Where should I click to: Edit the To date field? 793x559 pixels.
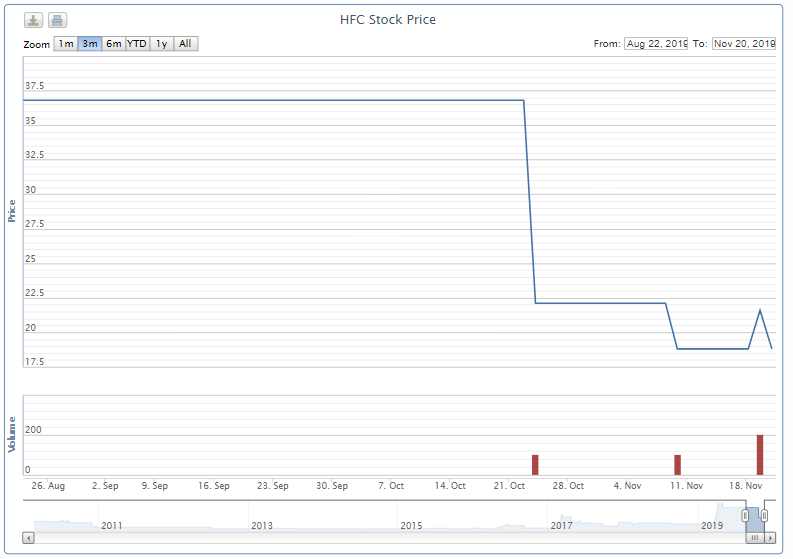click(x=744, y=44)
